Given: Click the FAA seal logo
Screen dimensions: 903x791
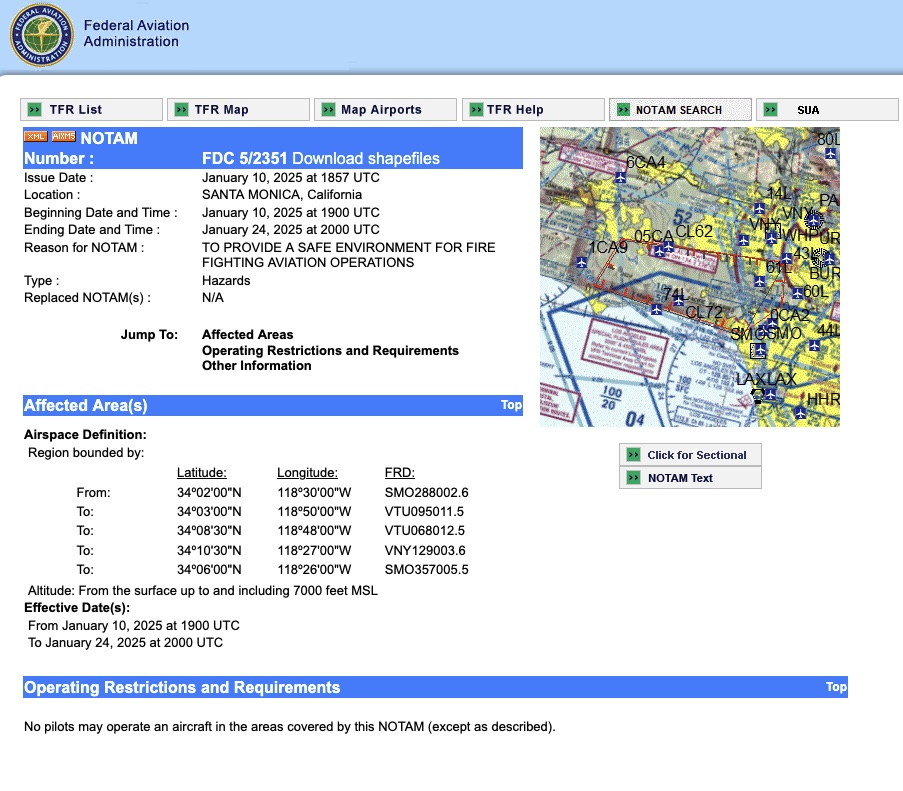Looking at the screenshot, I should pos(41,34).
